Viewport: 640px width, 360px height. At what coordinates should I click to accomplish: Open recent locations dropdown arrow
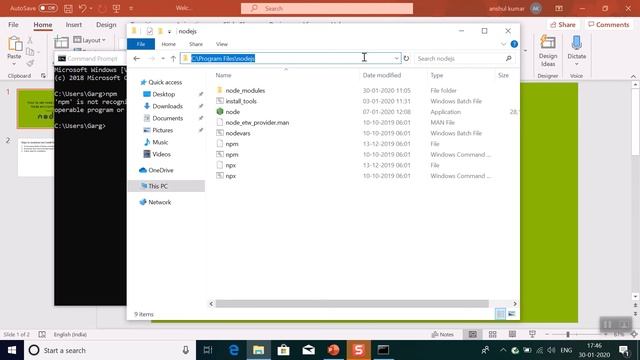coord(163,59)
